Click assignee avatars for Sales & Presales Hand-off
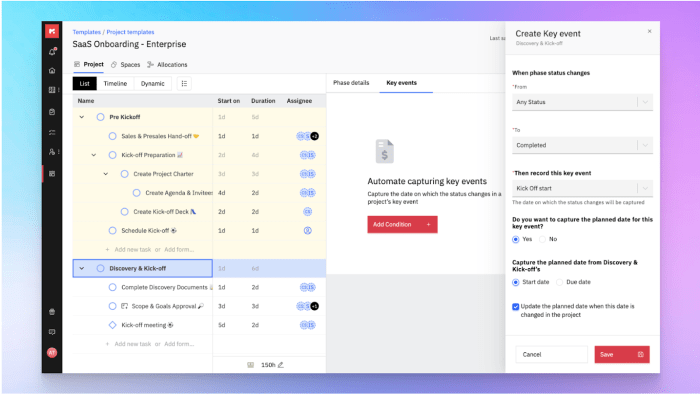The image size is (700, 394). point(308,136)
